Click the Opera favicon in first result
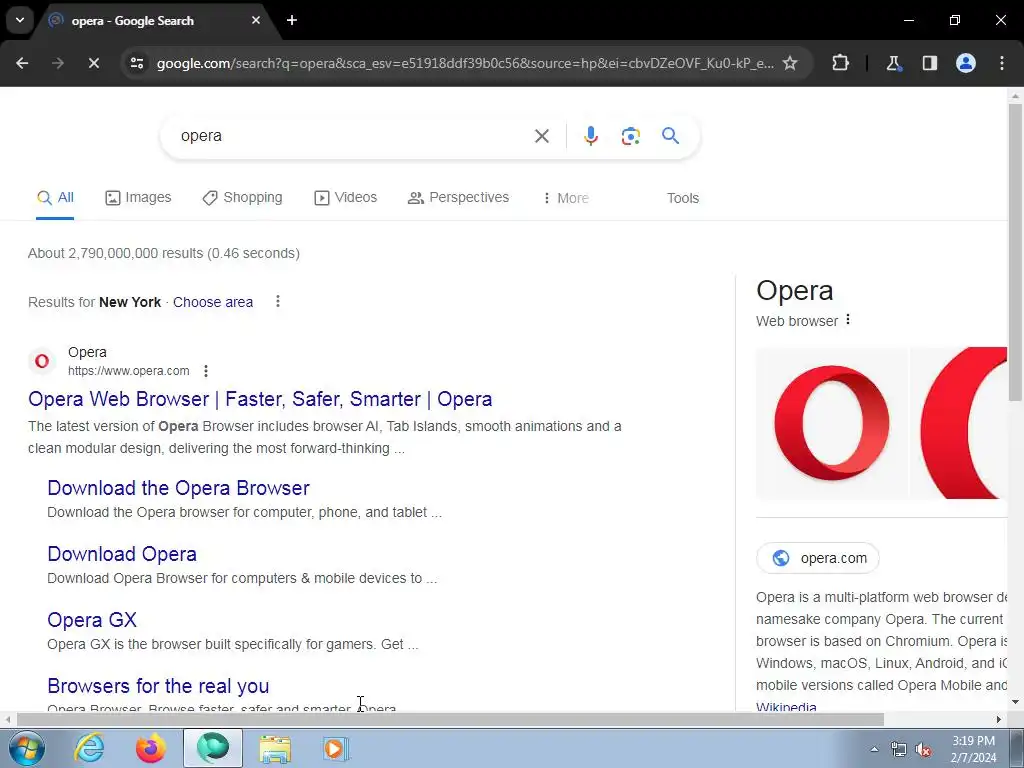The width and height of the screenshot is (1024, 768). coord(42,361)
